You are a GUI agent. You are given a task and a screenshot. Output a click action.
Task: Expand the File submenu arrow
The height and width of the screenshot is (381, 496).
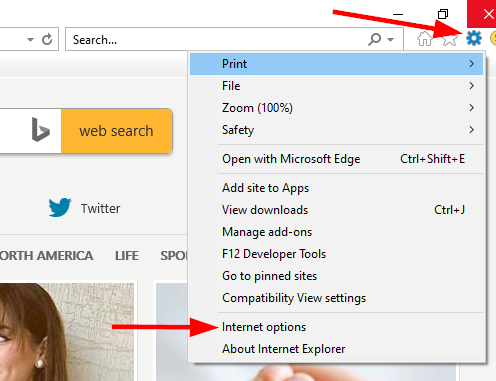[471, 86]
